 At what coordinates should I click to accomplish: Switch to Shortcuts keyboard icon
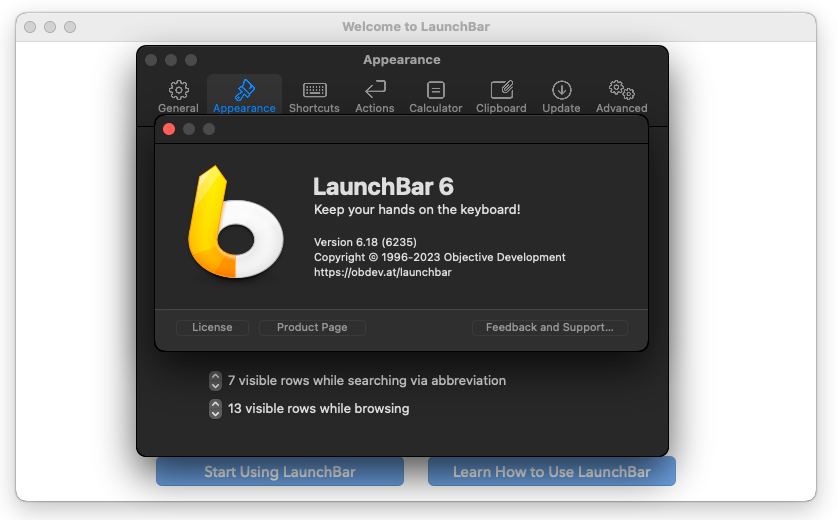click(x=314, y=91)
